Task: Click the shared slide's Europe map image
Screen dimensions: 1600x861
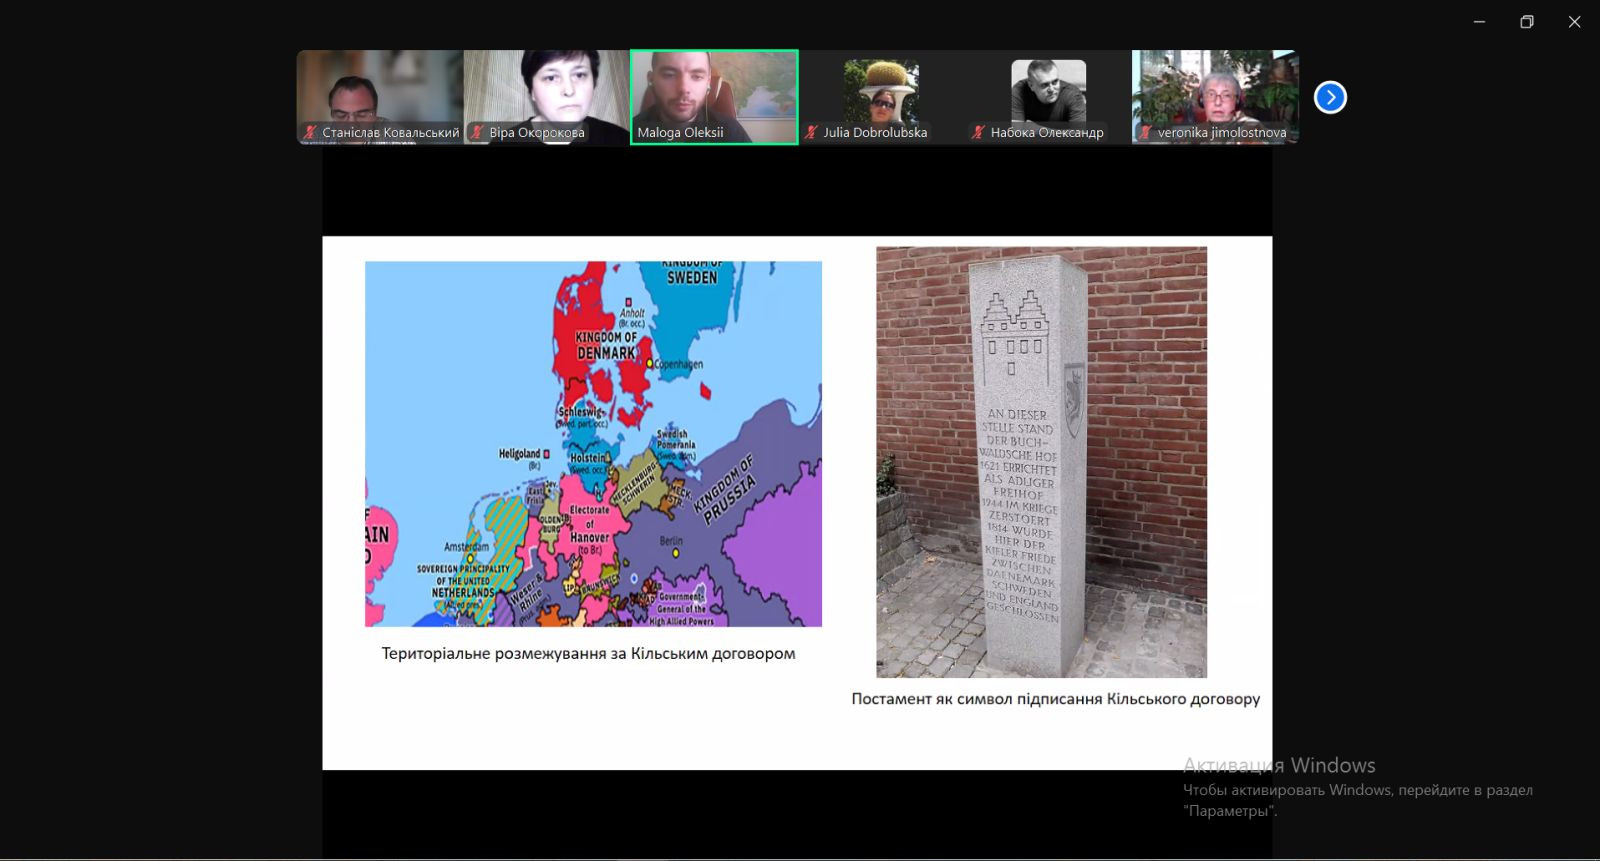Action: [x=593, y=444]
